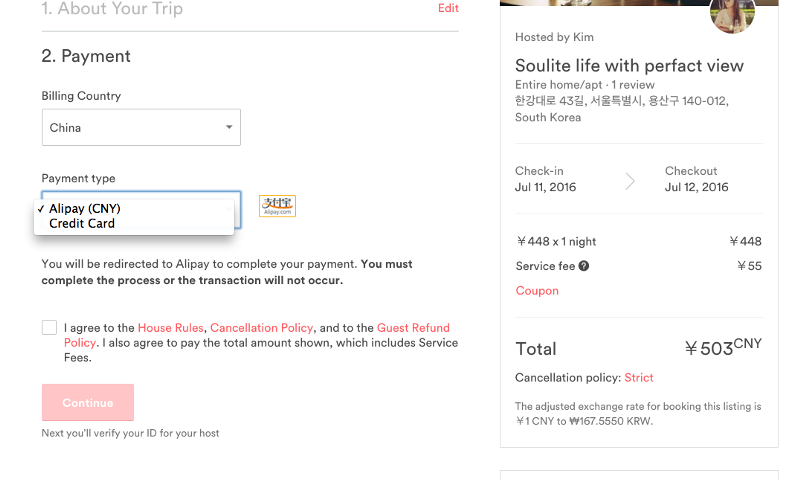The width and height of the screenshot is (800, 480).
Task: Click the Strict cancellation policy link
Action: point(638,378)
